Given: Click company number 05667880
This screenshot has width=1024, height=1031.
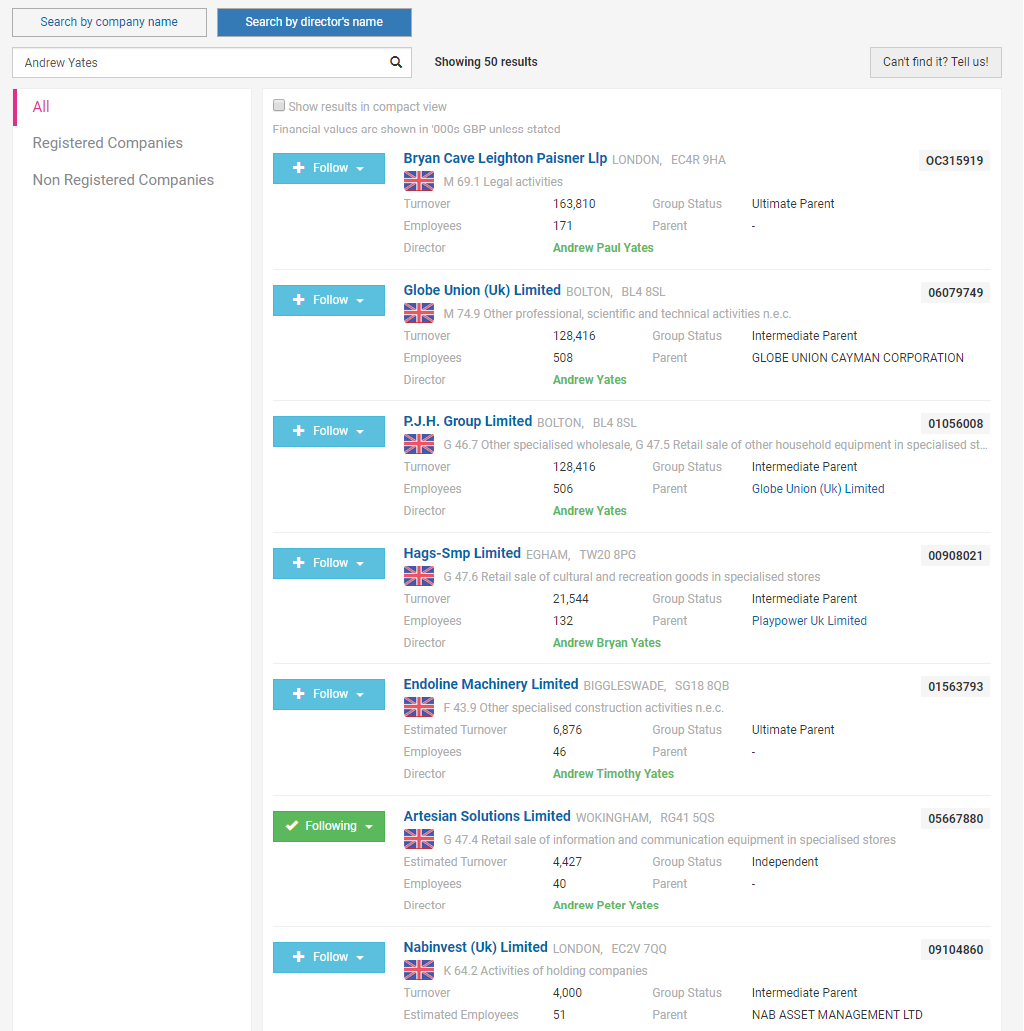Looking at the screenshot, I should click(x=955, y=819).
